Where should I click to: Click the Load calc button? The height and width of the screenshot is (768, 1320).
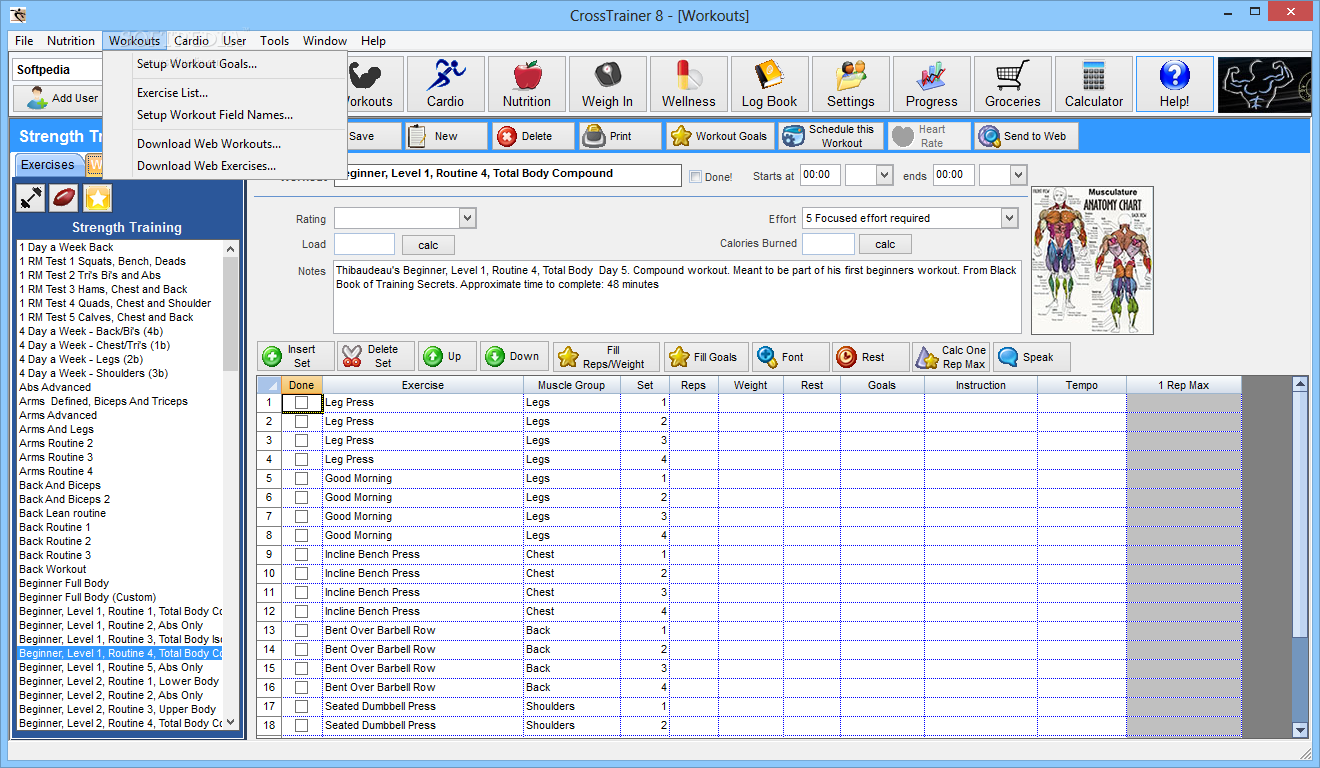(428, 245)
